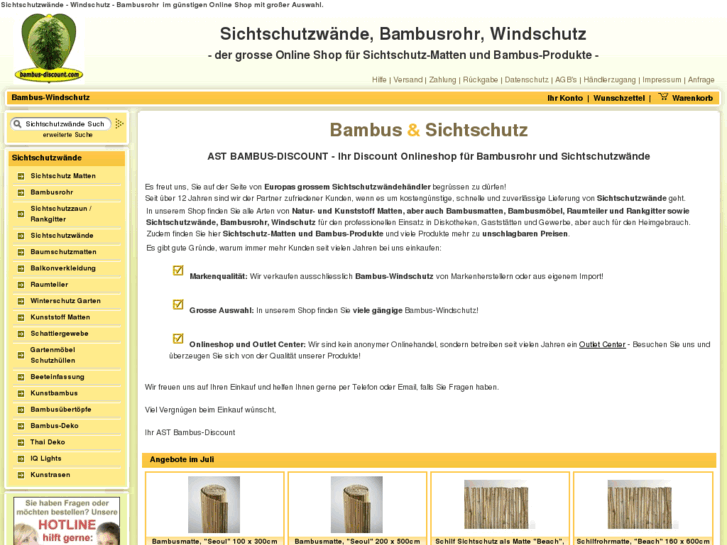The width and height of the screenshot is (727, 545).
Task: Click arrow icon beside Kunstbambus
Action: [20, 393]
